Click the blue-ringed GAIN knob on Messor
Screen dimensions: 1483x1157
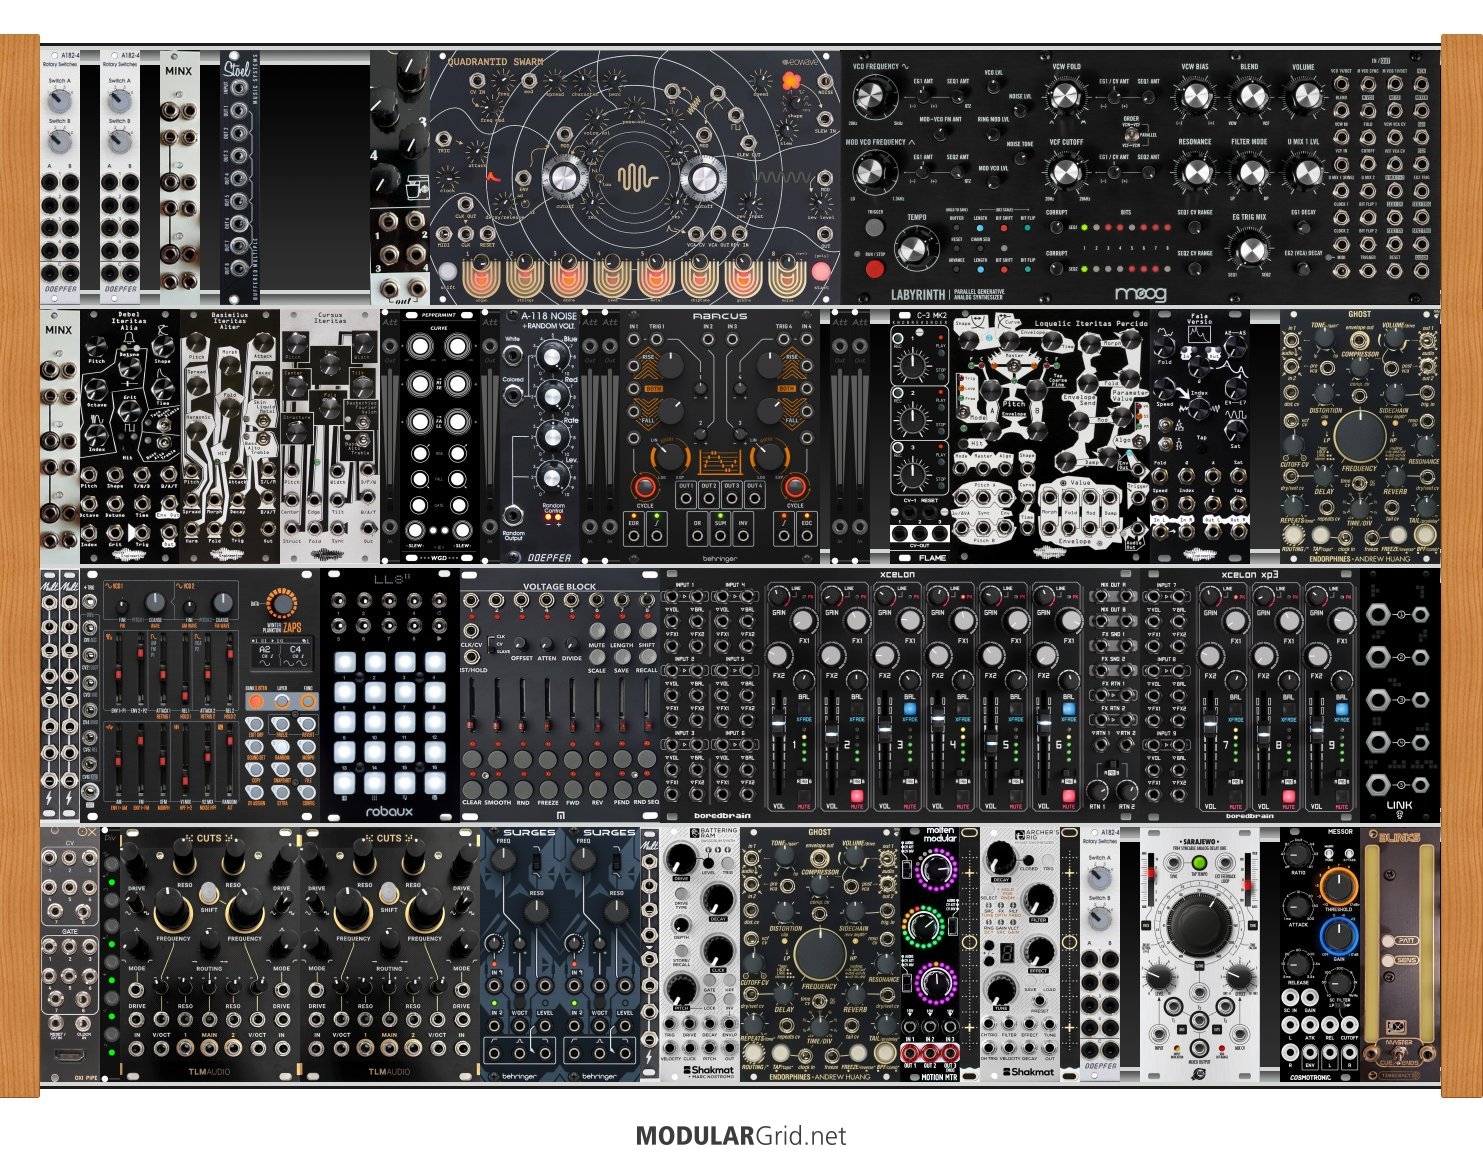[x=1338, y=936]
